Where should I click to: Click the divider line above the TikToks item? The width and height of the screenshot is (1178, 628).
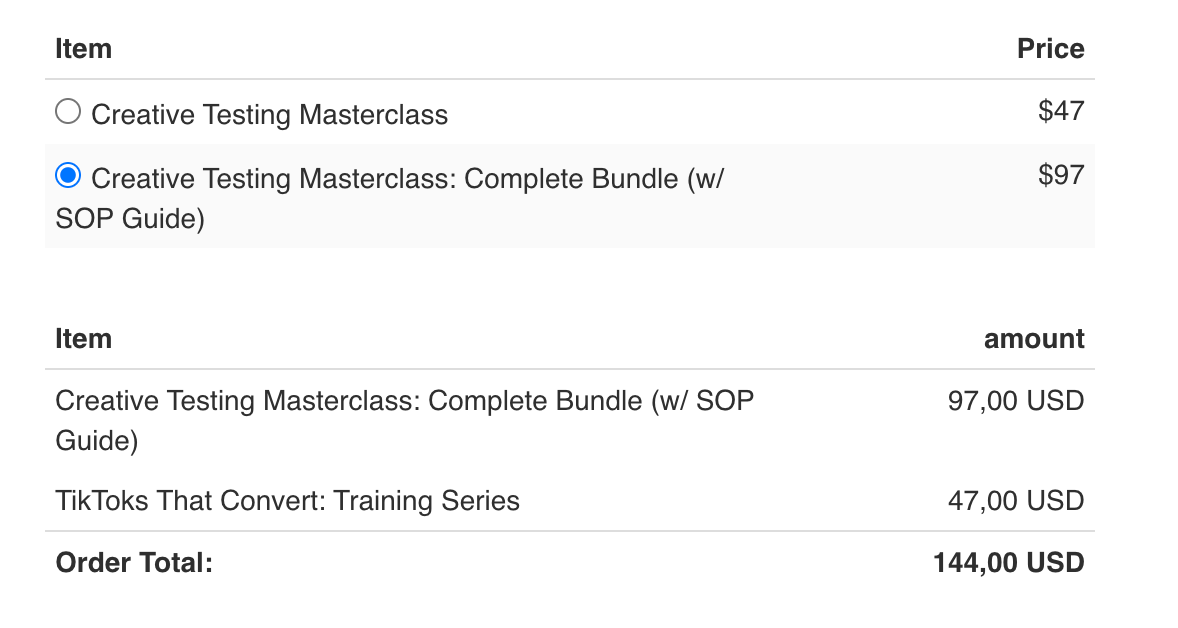tap(570, 470)
